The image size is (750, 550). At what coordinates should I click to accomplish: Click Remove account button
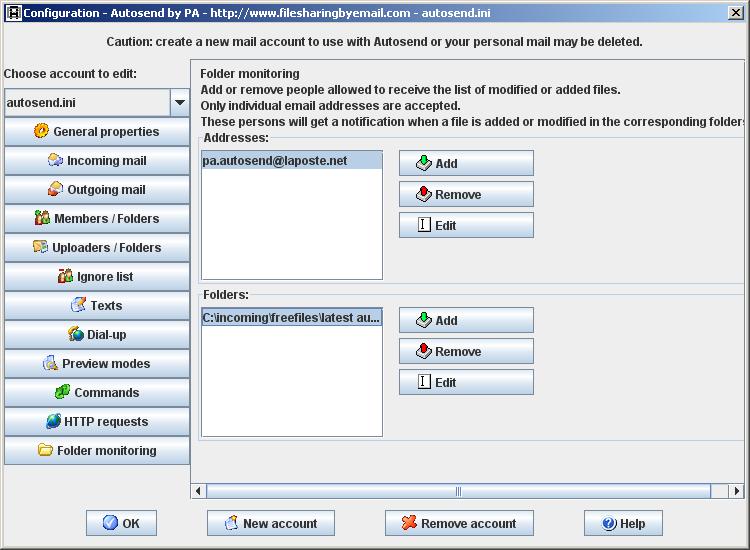tap(459, 523)
